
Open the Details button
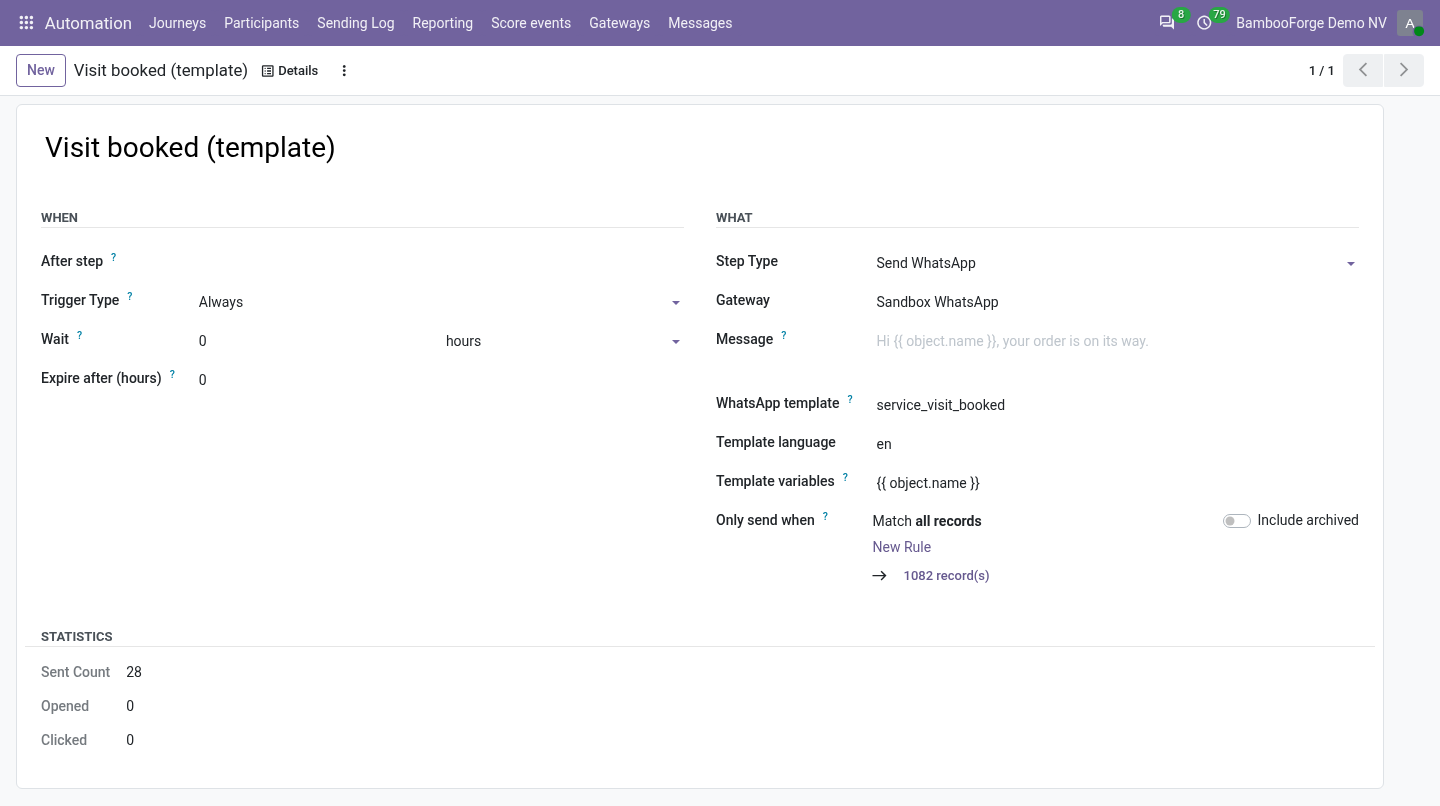pos(290,71)
